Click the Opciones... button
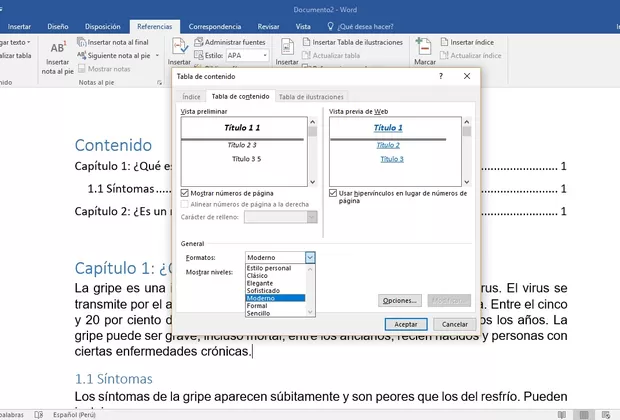The height and width of the screenshot is (420, 620). click(x=400, y=301)
